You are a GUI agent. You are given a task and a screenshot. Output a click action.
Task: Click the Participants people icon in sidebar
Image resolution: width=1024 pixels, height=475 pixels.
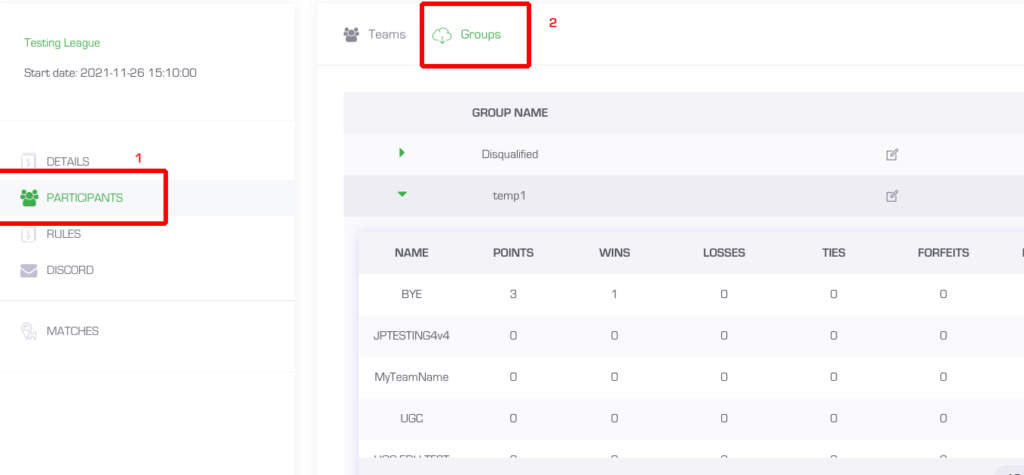pos(29,197)
